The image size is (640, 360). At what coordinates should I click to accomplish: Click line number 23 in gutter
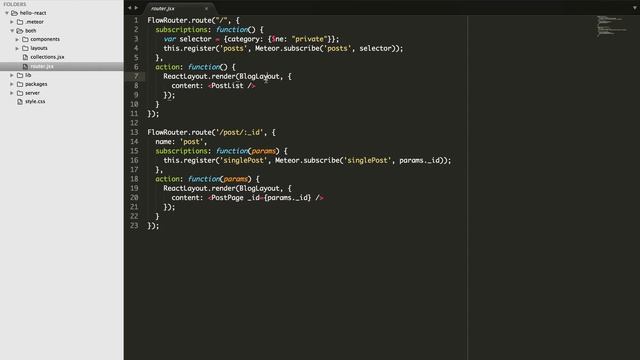tap(134, 225)
